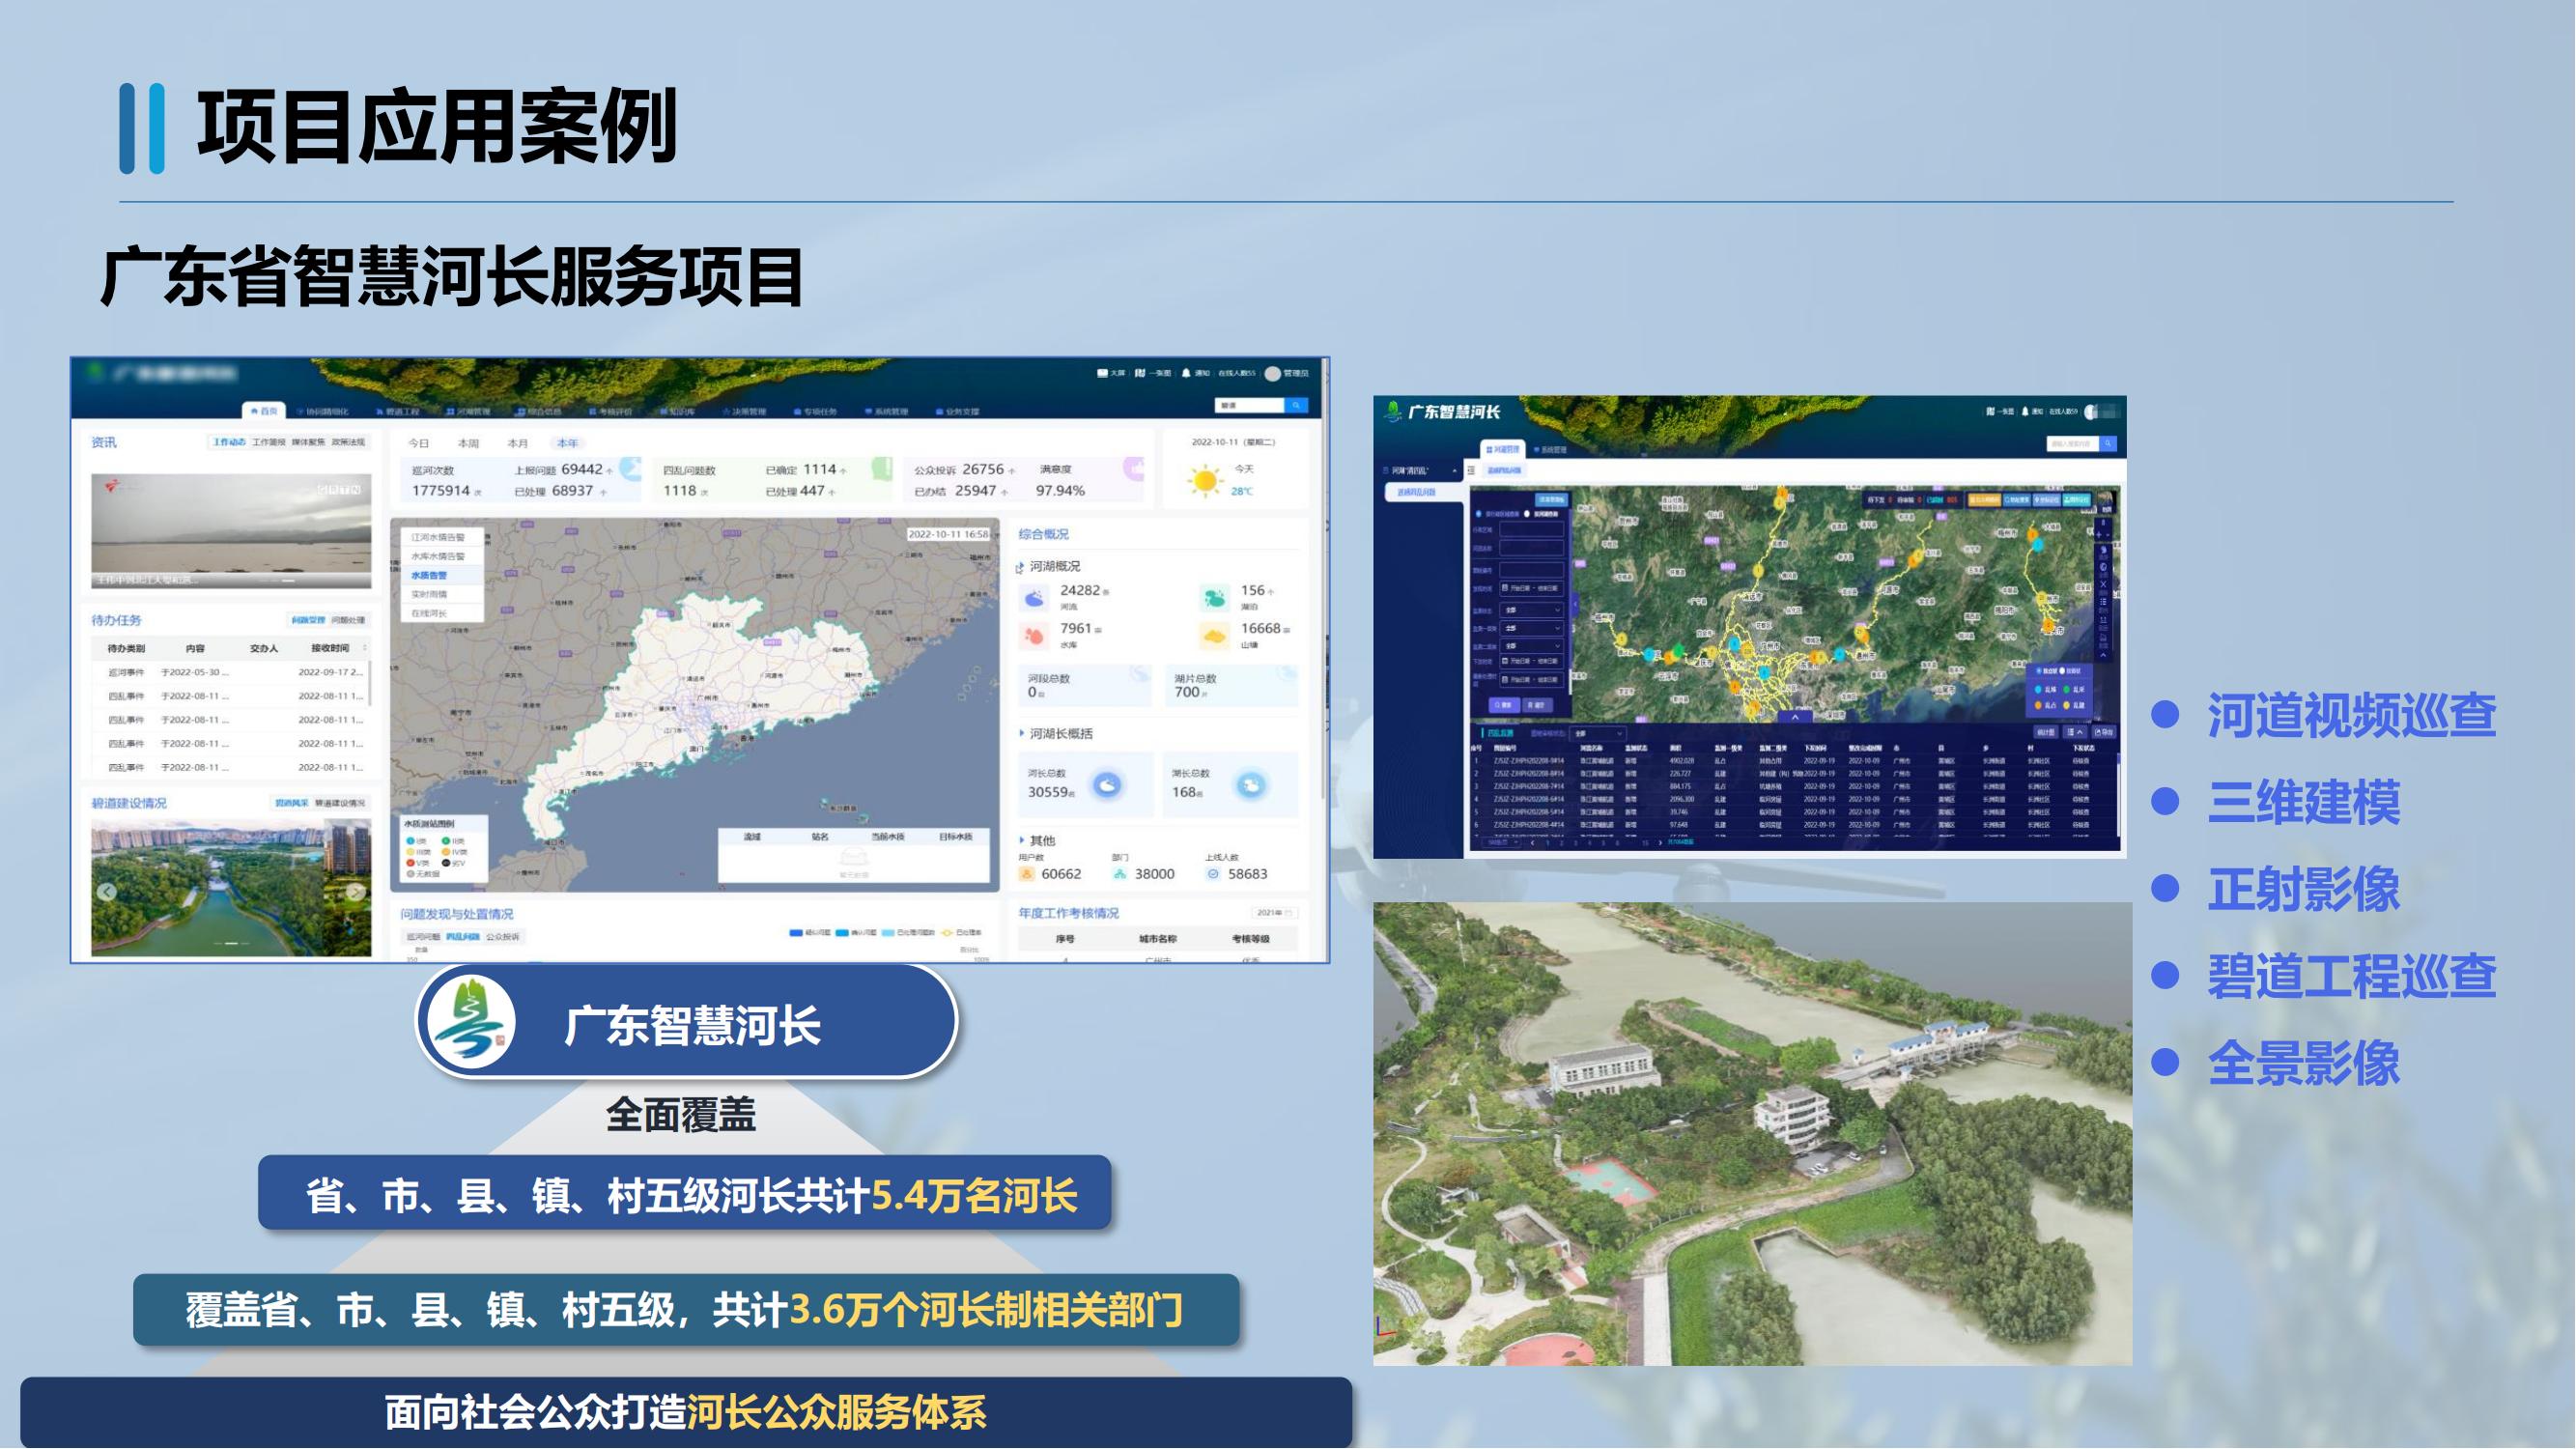Click the sun weather icon

click(1205, 481)
